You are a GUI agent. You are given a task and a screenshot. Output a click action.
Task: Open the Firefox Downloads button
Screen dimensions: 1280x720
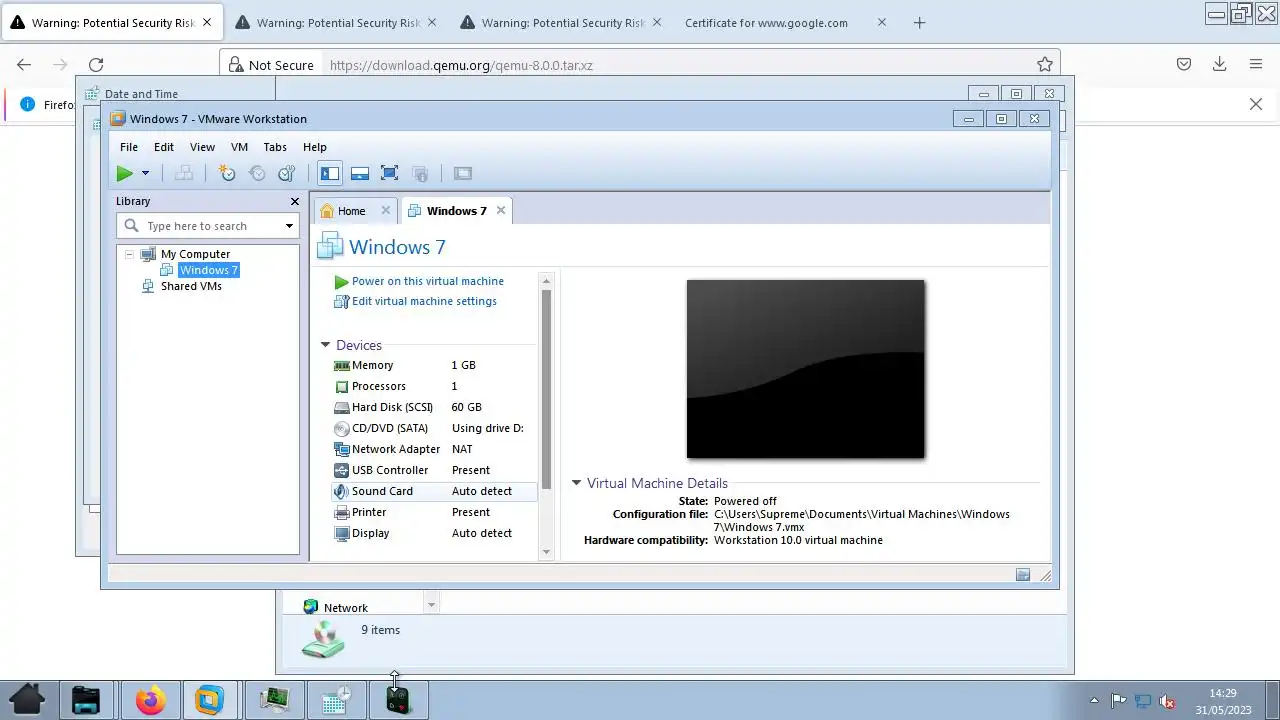(1219, 65)
